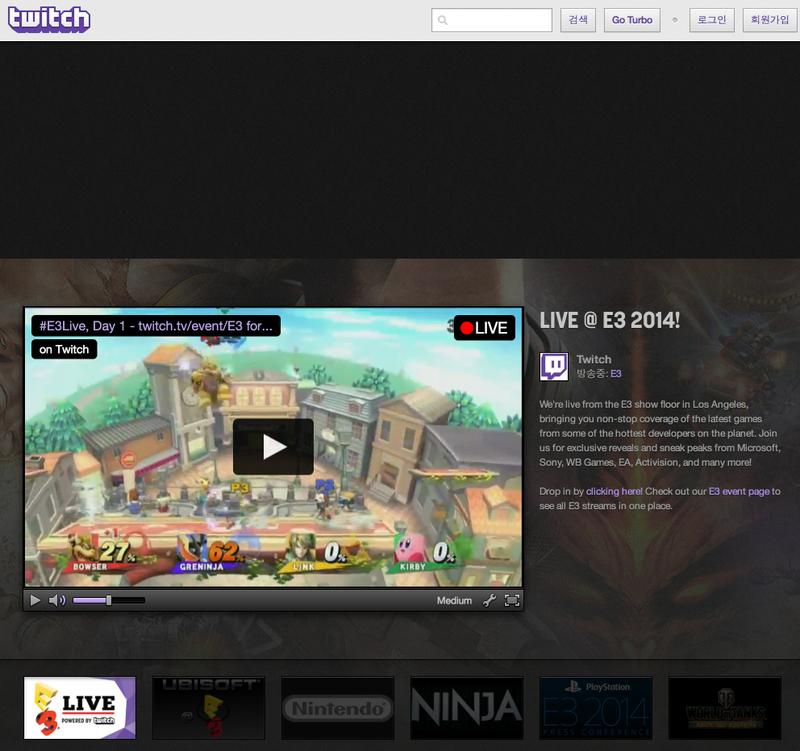
Task: Click the Go Turbo button
Action: point(632,20)
